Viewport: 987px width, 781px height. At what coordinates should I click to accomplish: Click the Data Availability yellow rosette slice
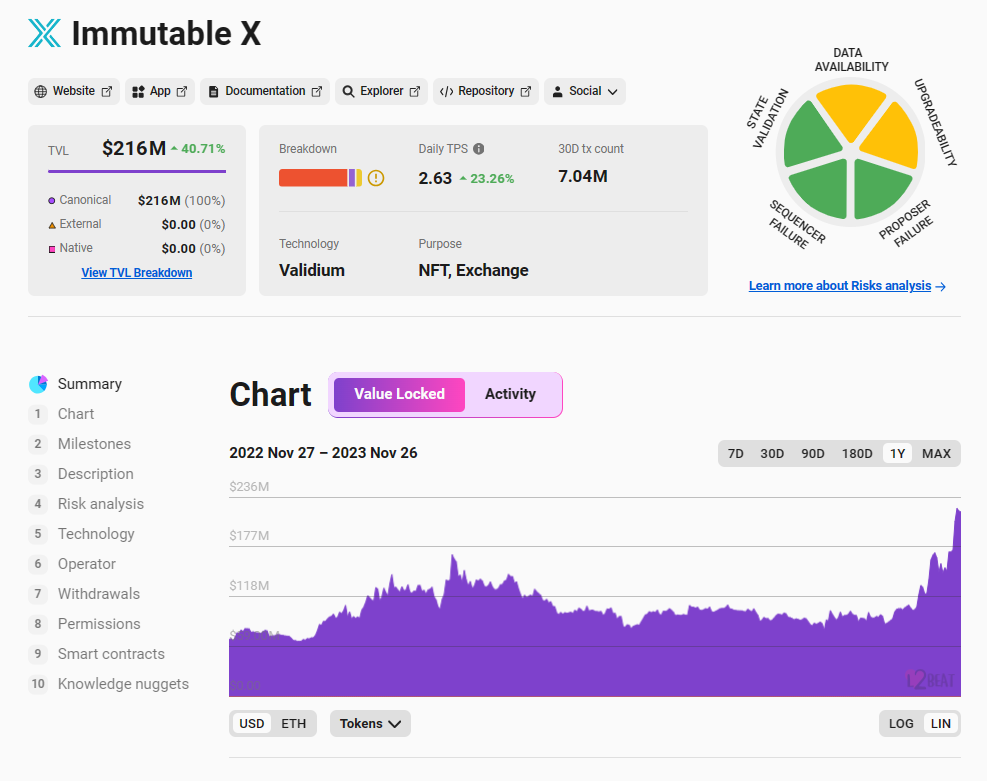point(851,110)
